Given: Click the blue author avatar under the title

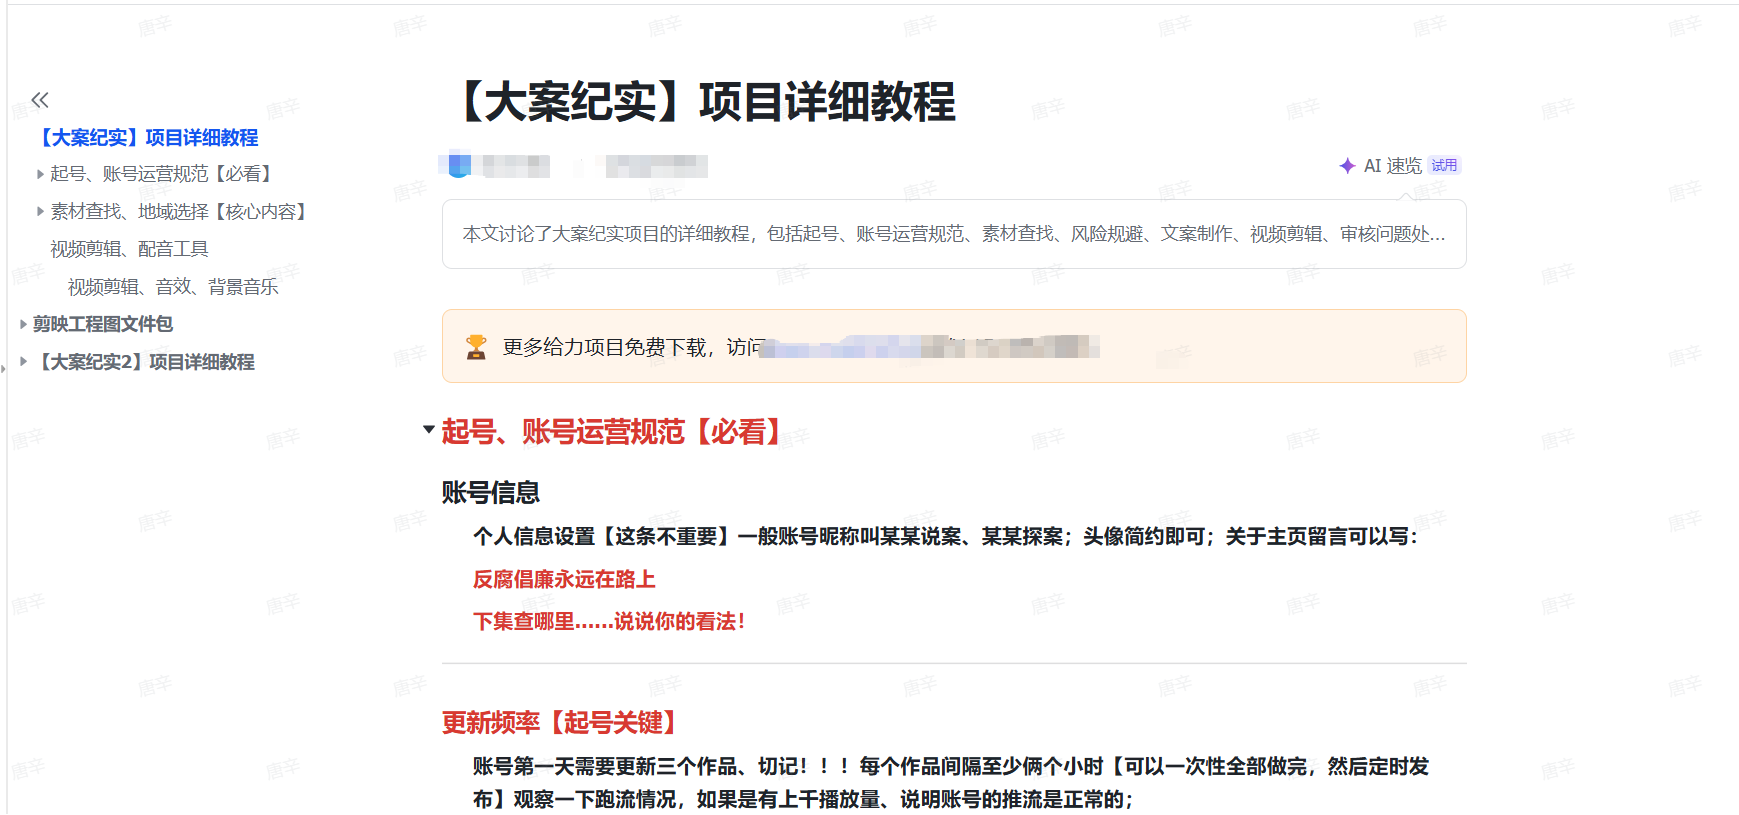Looking at the screenshot, I should click(x=459, y=165).
